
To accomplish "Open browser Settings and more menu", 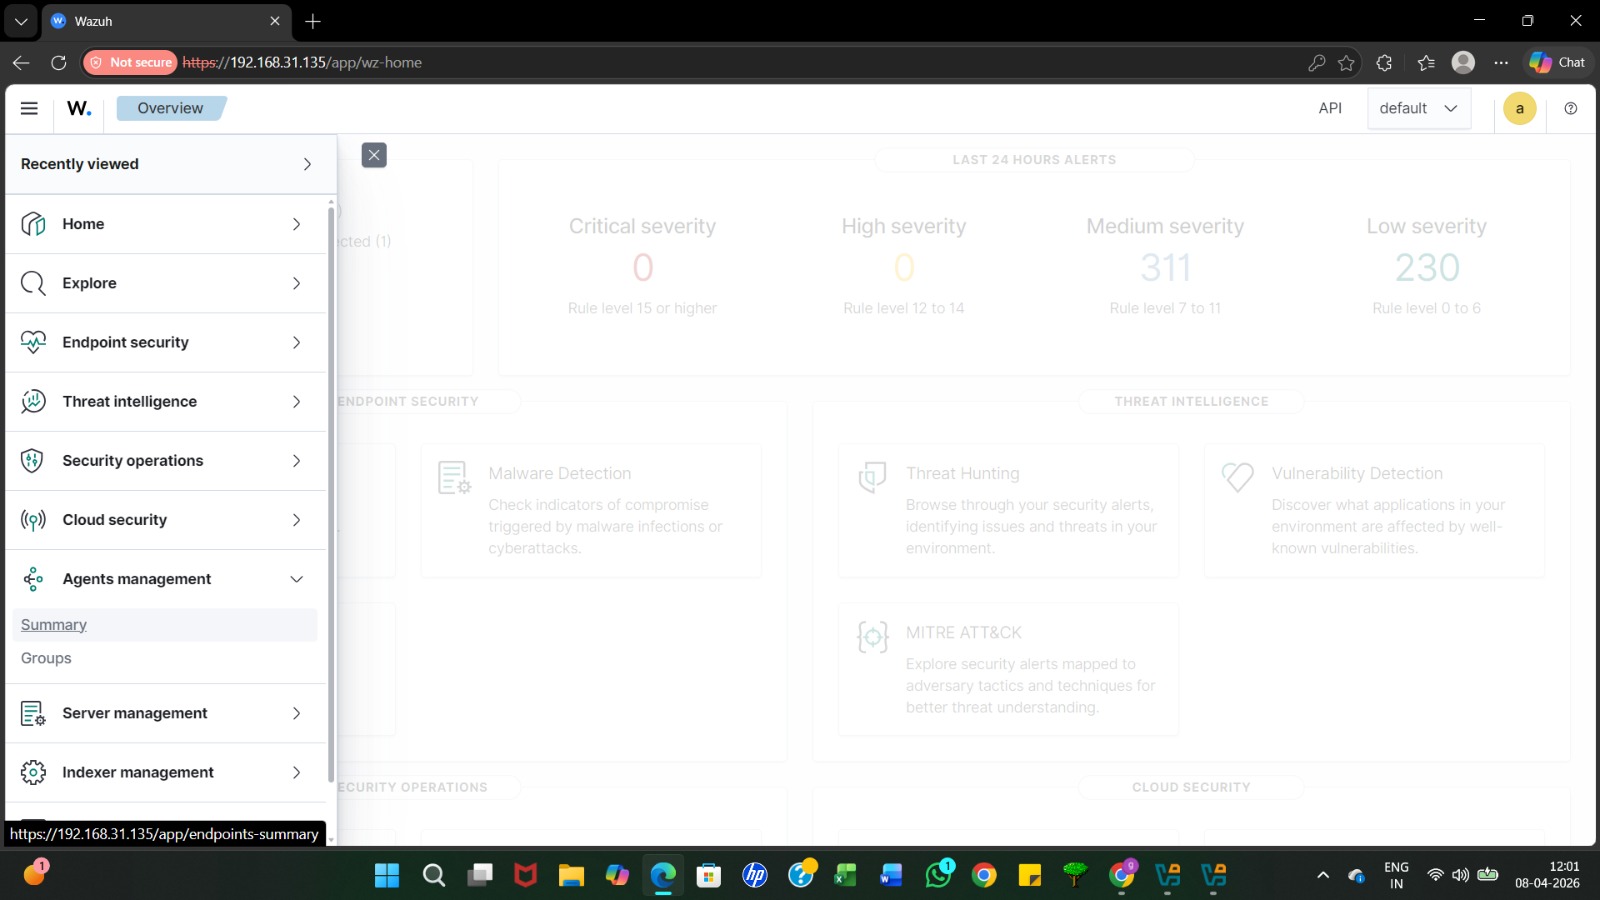I will click(1501, 62).
